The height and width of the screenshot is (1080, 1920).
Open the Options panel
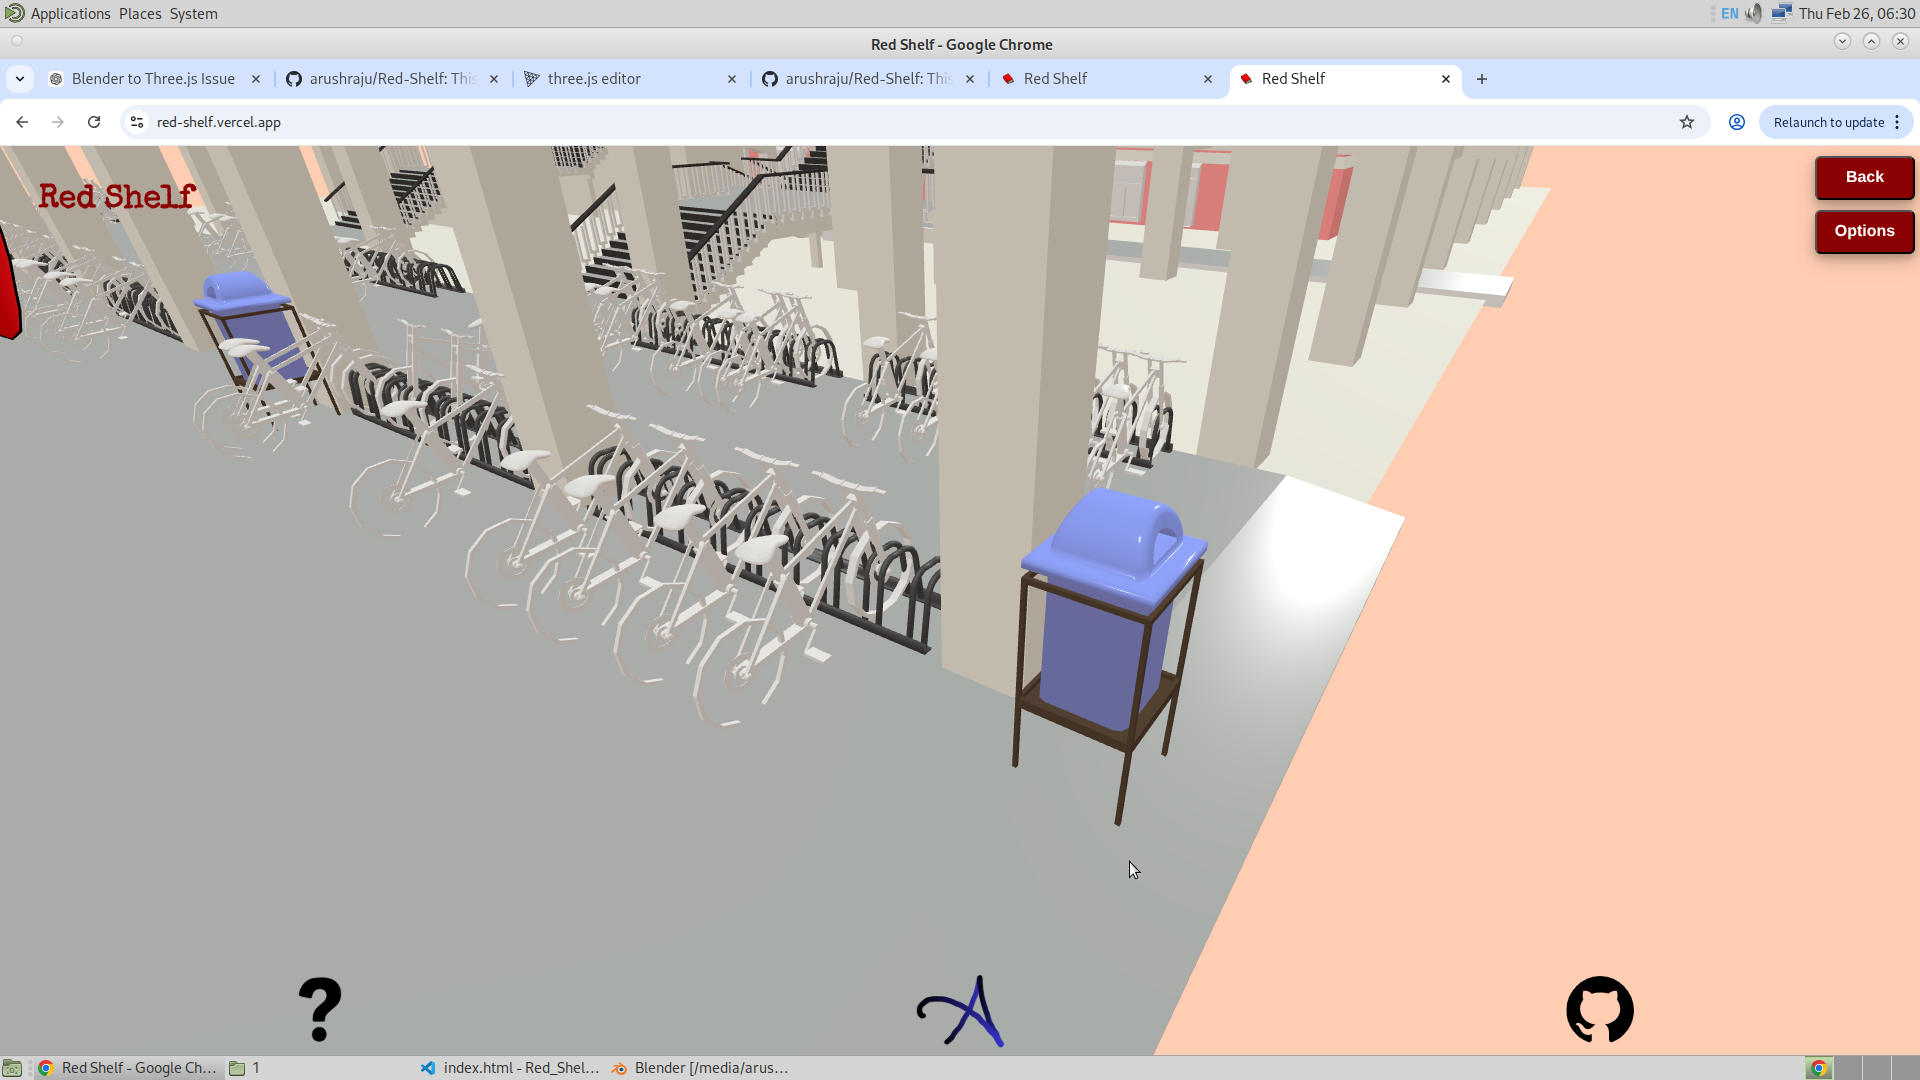(1864, 231)
